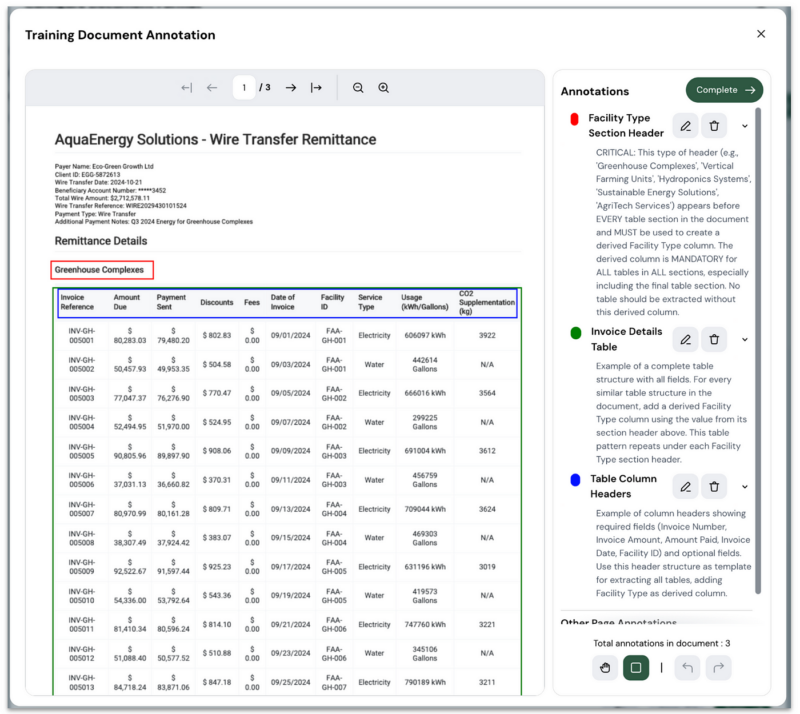Click the Remittance Details heading
This screenshot has width=800, height=714.
(x=101, y=241)
